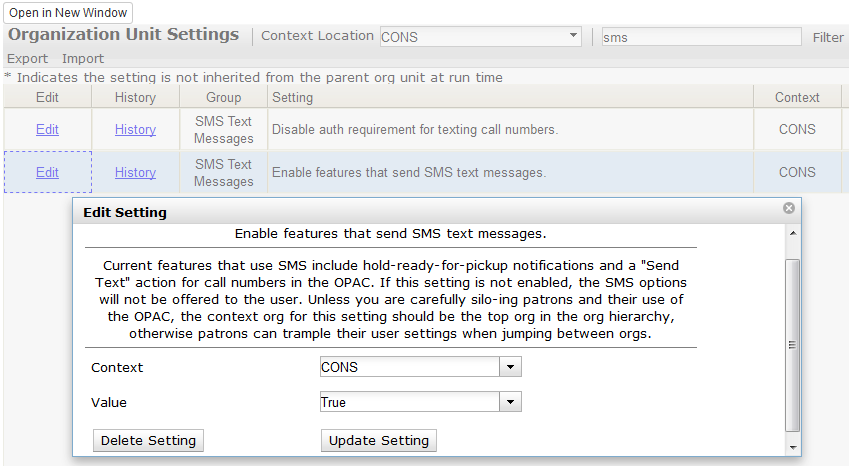Click the sms filter text field
This screenshot has height=466, width=849.
[700, 37]
